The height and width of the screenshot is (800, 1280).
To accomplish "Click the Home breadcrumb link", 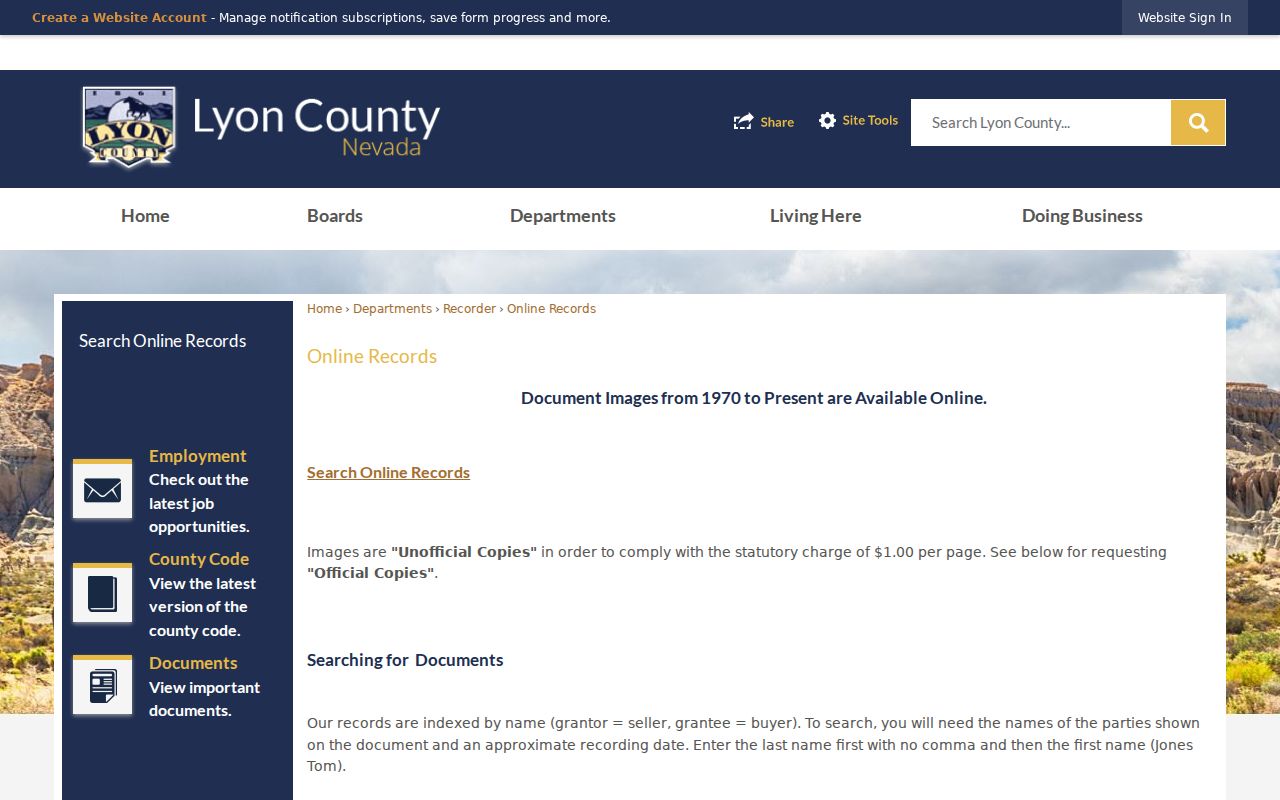I will [324, 309].
